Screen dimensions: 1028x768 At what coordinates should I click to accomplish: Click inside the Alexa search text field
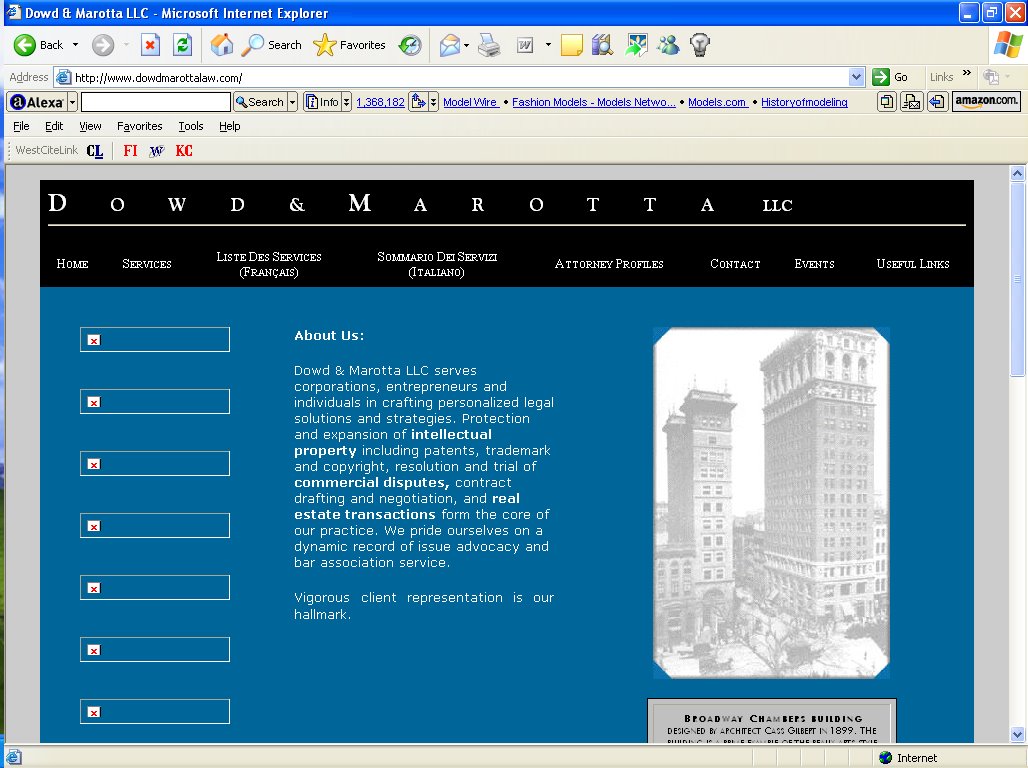(155, 102)
